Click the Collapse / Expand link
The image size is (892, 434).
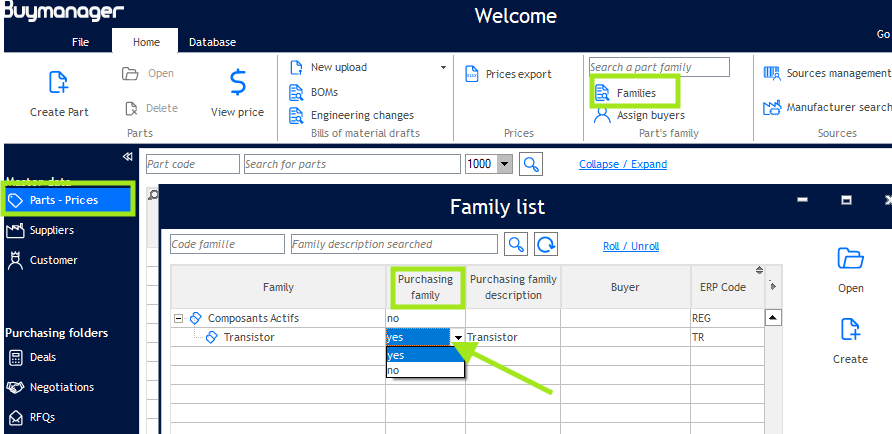(622, 164)
